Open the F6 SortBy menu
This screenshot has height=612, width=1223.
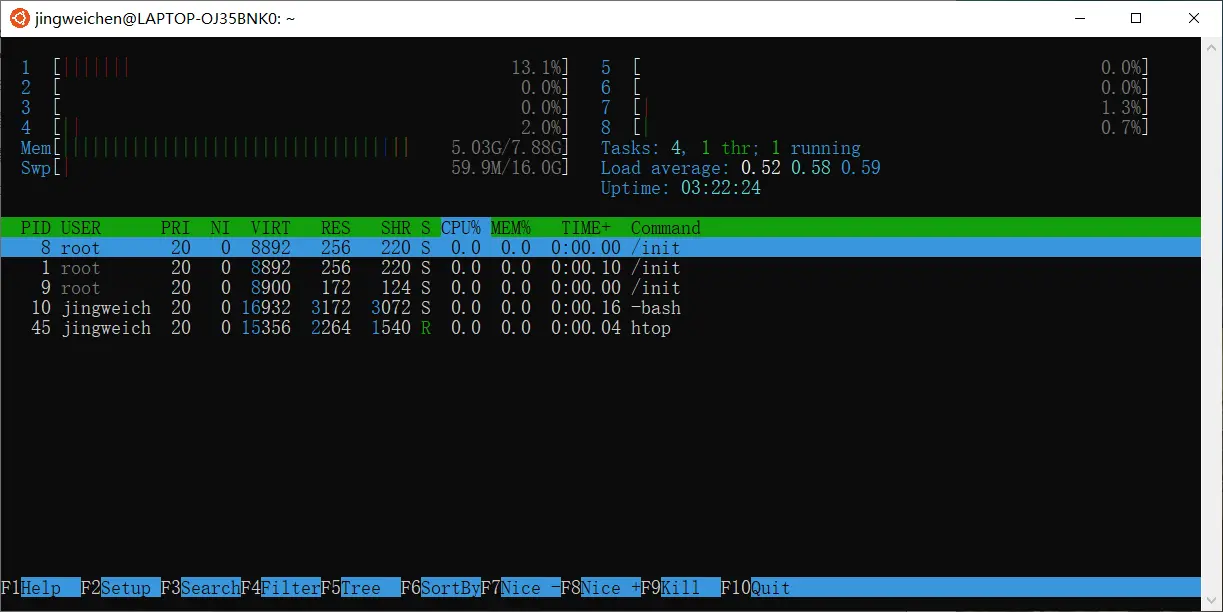coord(440,588)
